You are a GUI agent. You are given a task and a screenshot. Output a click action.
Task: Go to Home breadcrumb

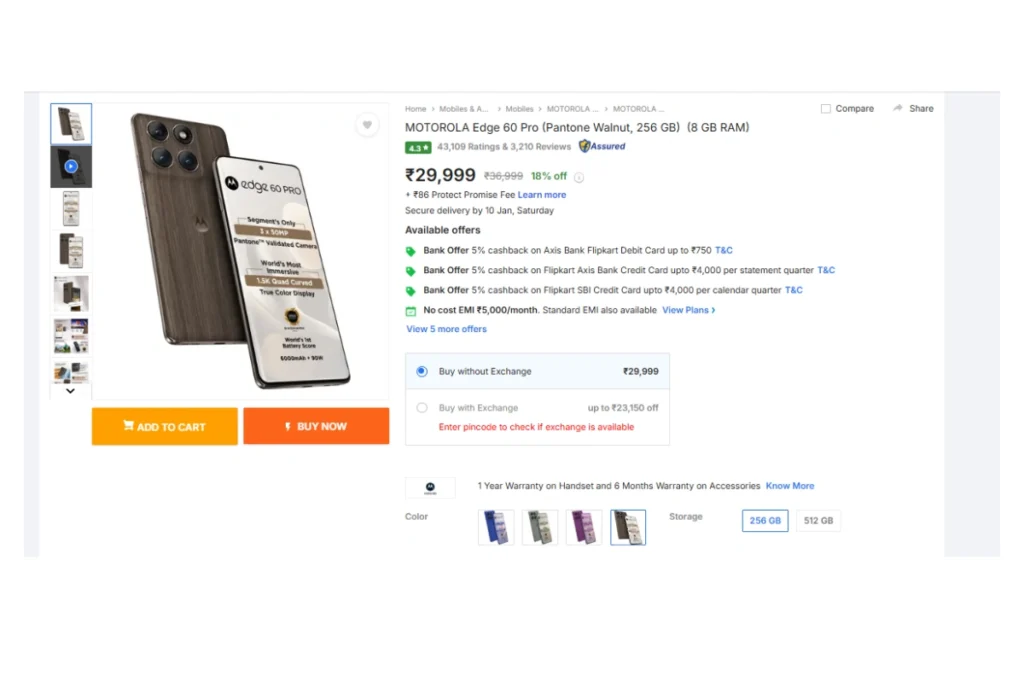pos(415,109)
